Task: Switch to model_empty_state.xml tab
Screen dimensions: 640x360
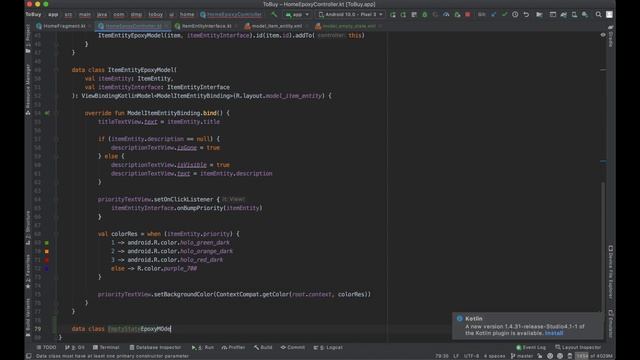Action: pyautogui.click(x=348, y=26)
